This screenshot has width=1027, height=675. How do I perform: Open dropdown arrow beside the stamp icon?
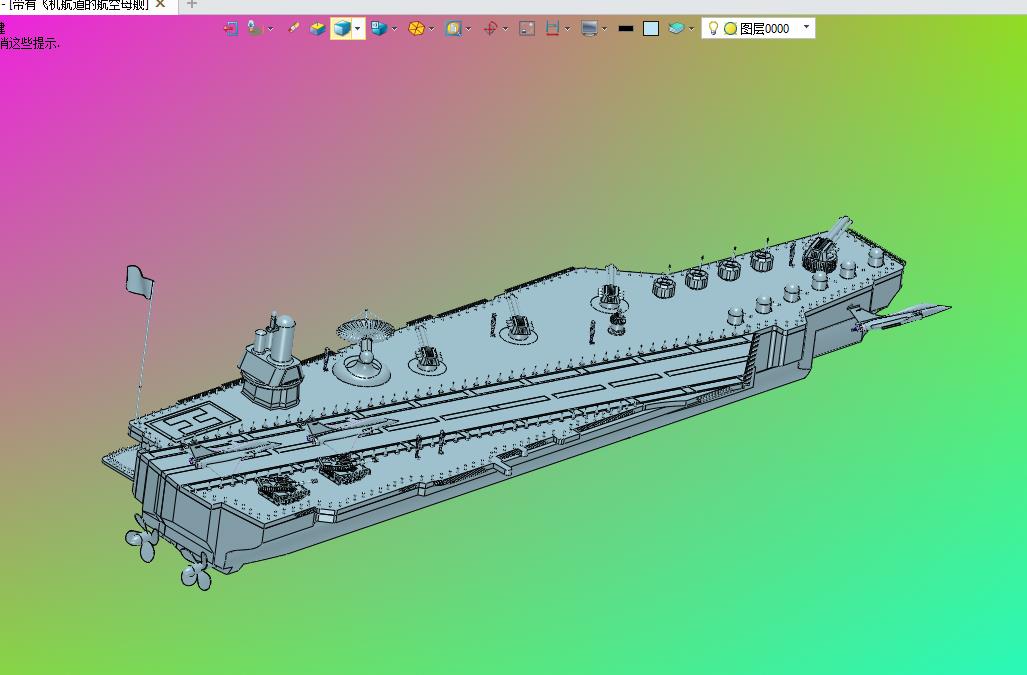click(x=271, y=29)
